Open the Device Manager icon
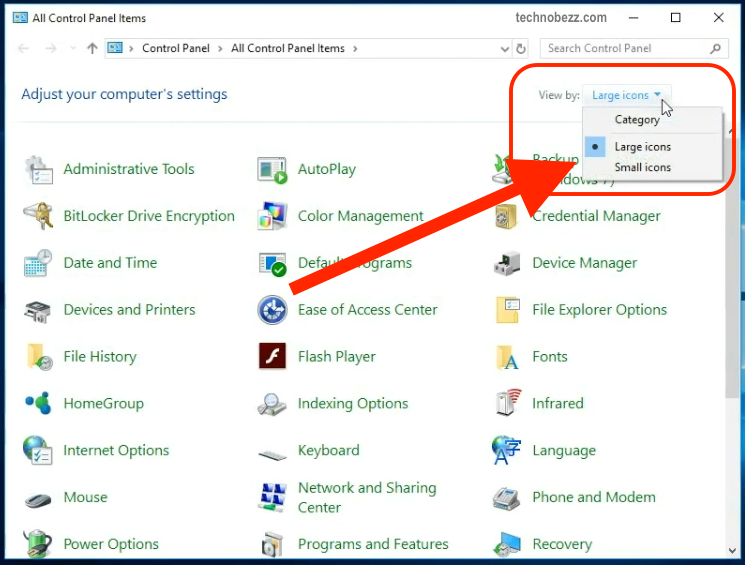The height and width of the screenshot is (565, 745). [507, 263]
